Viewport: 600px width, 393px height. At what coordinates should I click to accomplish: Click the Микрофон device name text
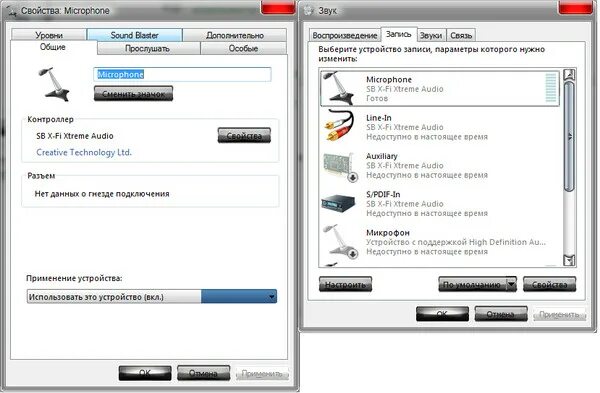[x=388, y=233]
